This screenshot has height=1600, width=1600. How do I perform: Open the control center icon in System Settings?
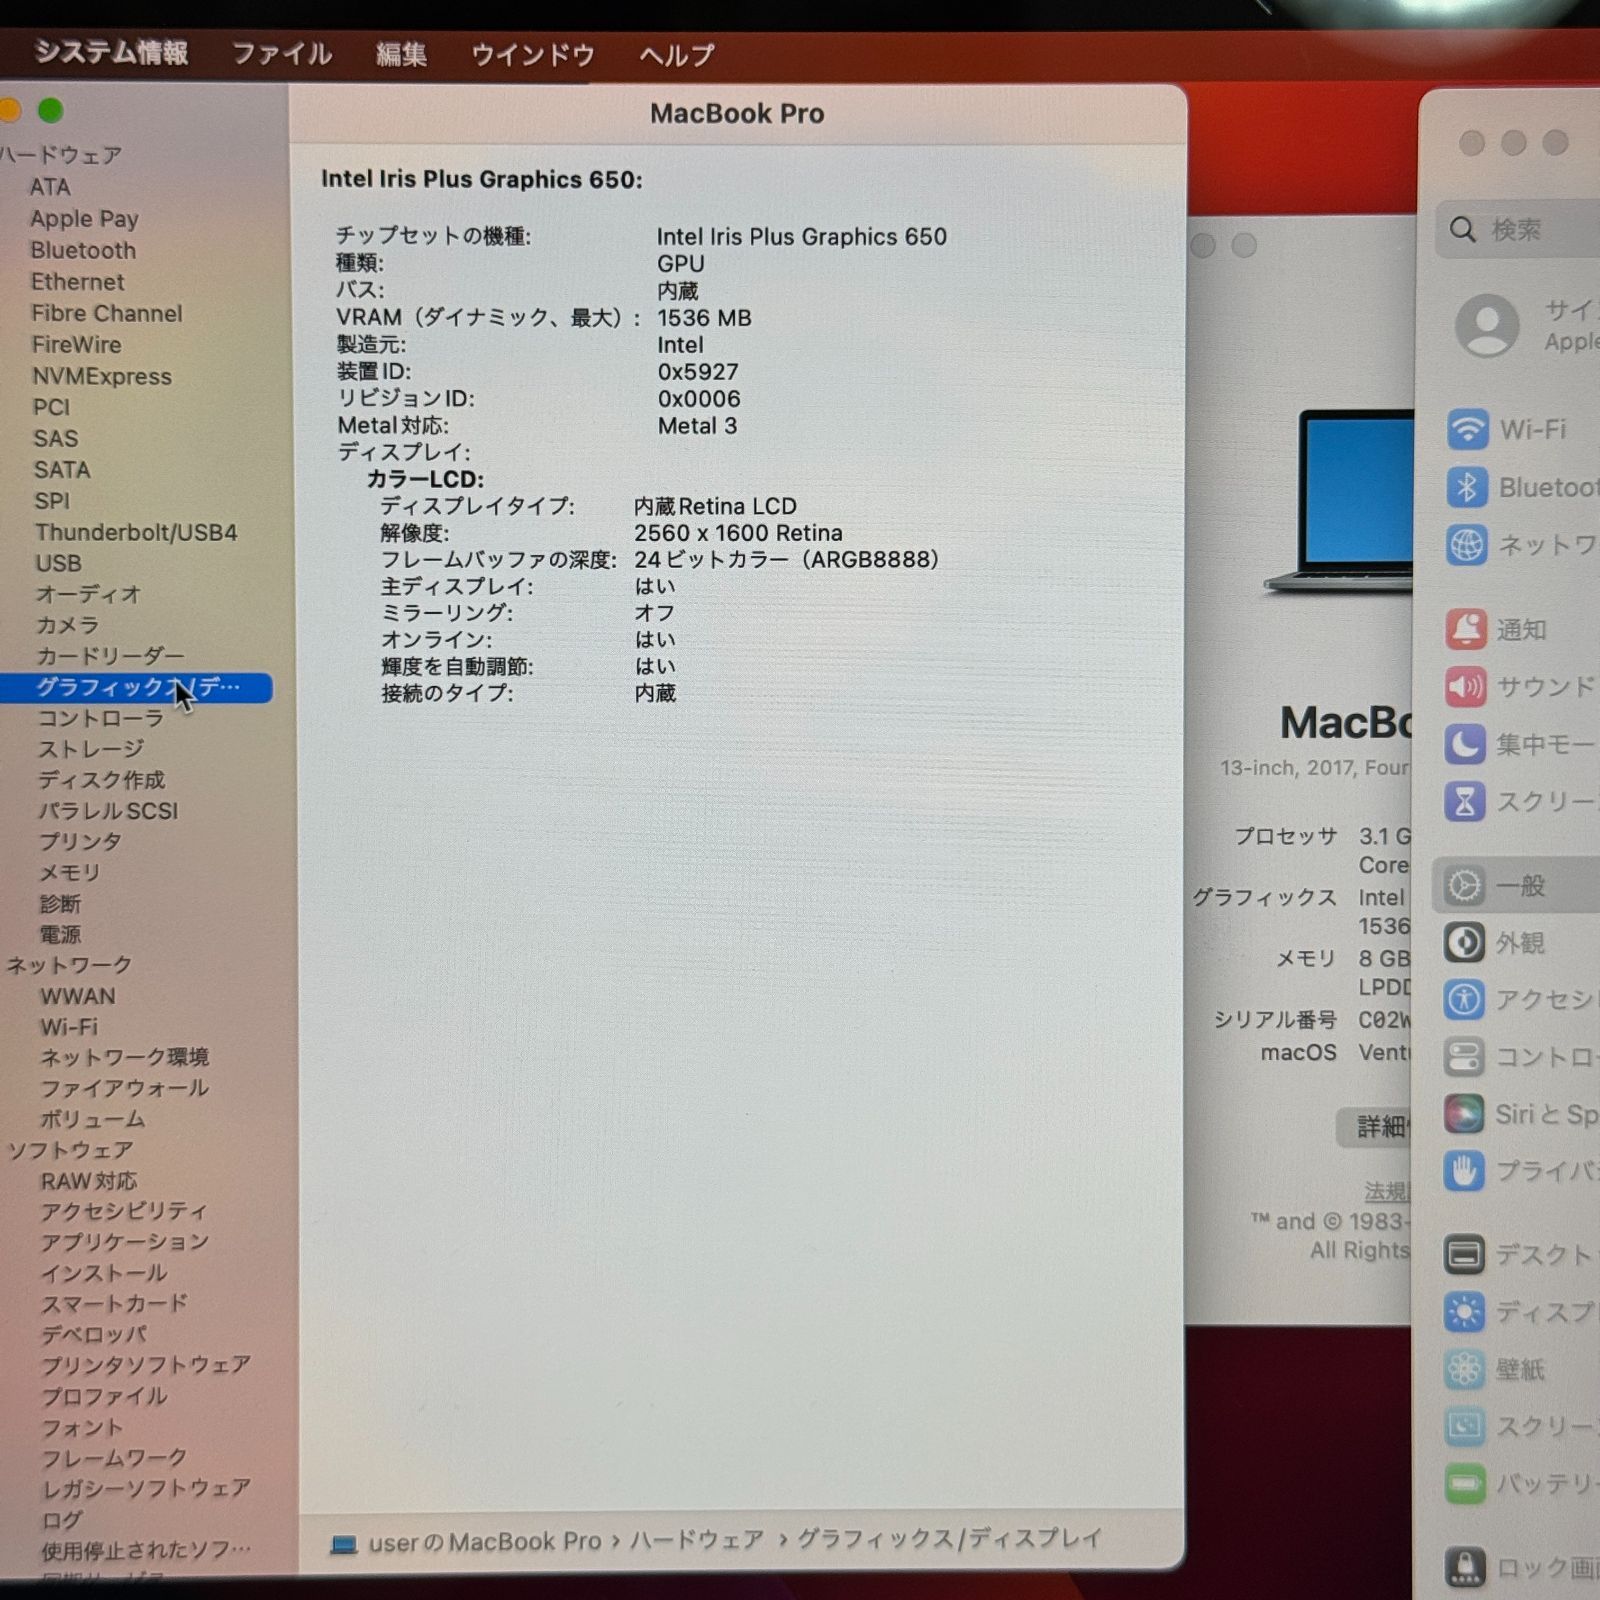(1465, 1056)
